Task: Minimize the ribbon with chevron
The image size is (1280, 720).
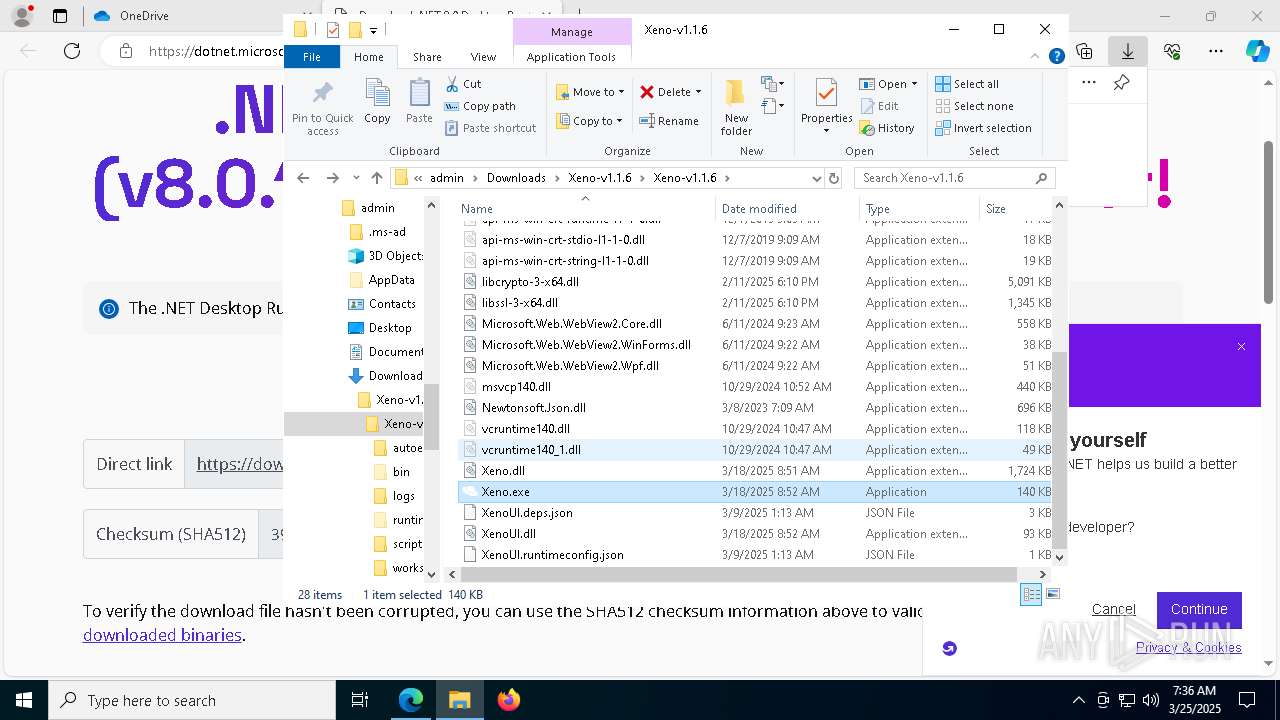Action: (x=1036, y=57)
